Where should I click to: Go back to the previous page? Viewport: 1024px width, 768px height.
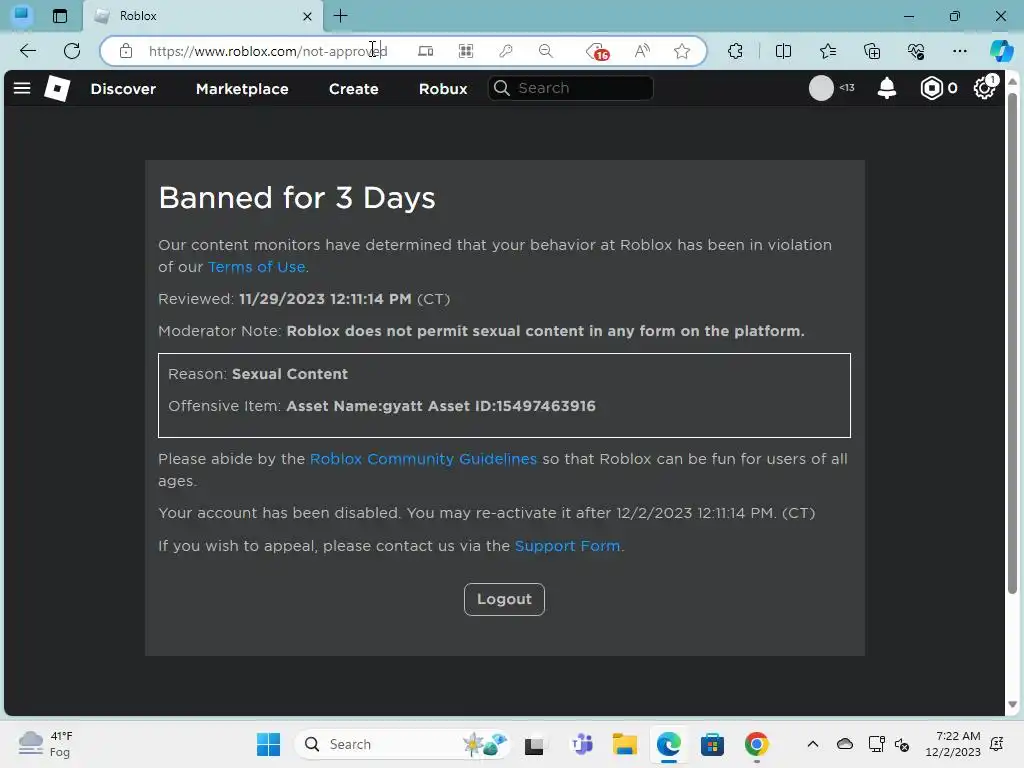click(x=28, y=51)
